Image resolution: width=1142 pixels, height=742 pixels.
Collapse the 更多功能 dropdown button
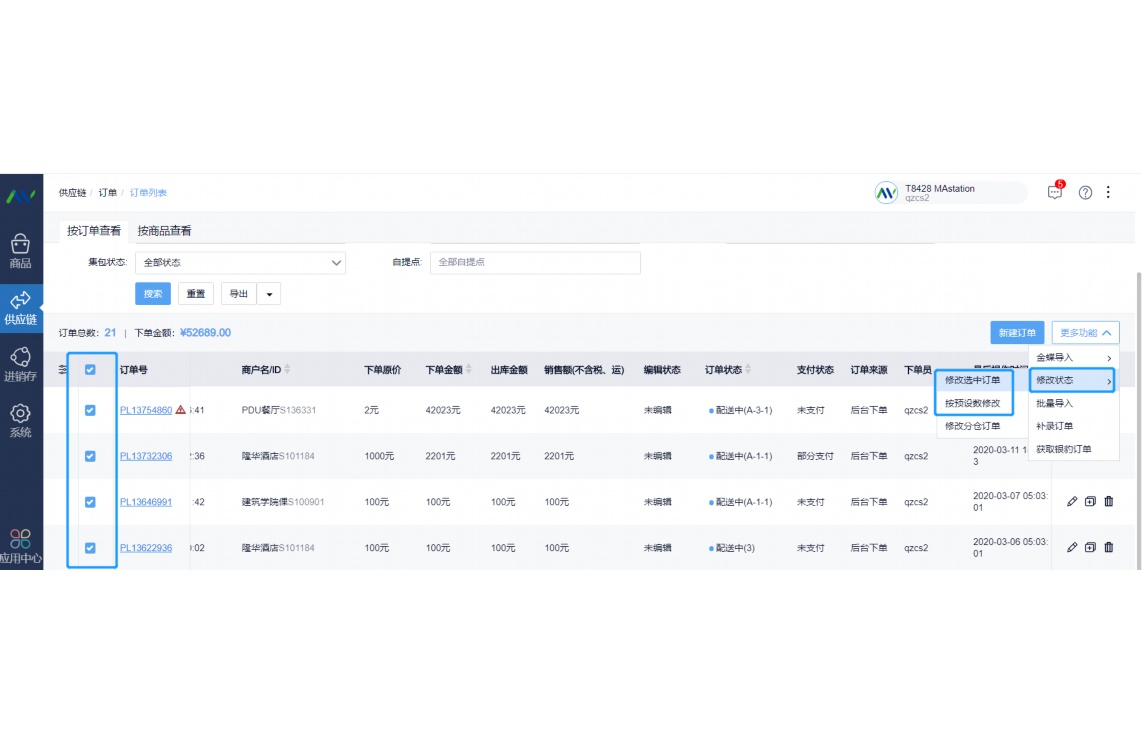point(1085,333)
